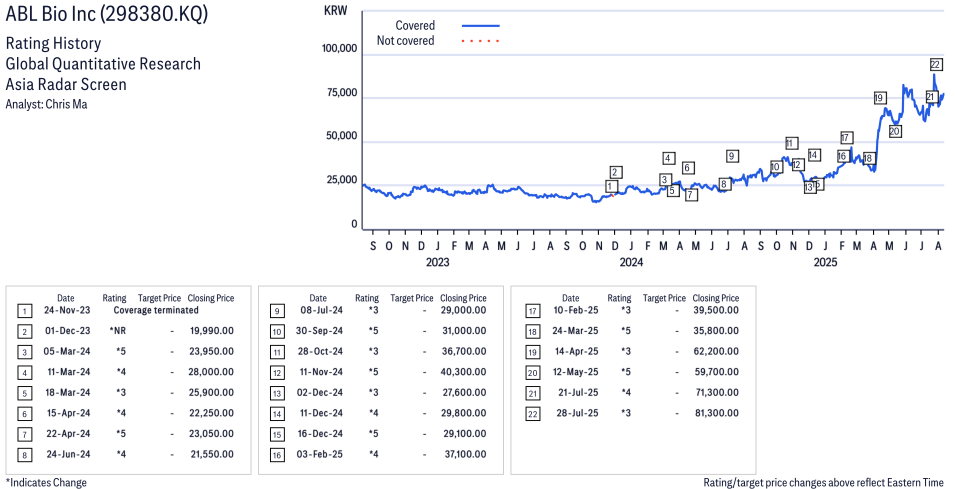955x489 pixels.
Task: Select the 22,250.00 closing price
Action: 211,413
